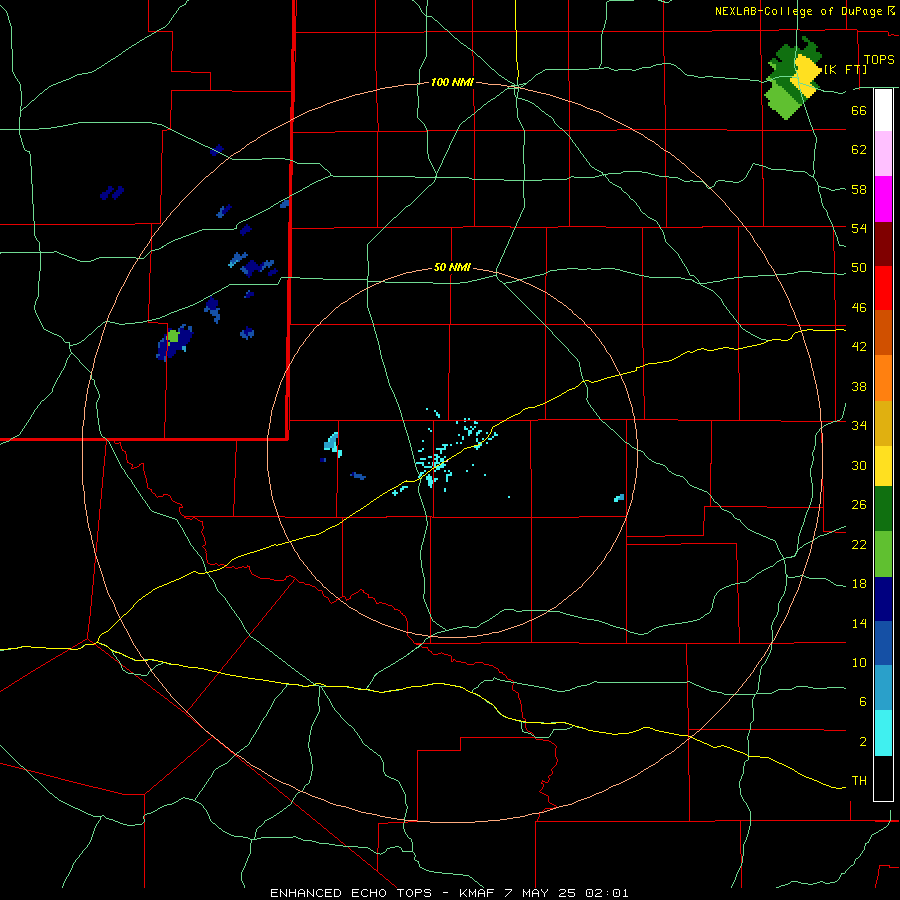Click the 'ENHANCED ECHO TOPS' product title
The image size is (900, 900).
[x=351, y=893]
